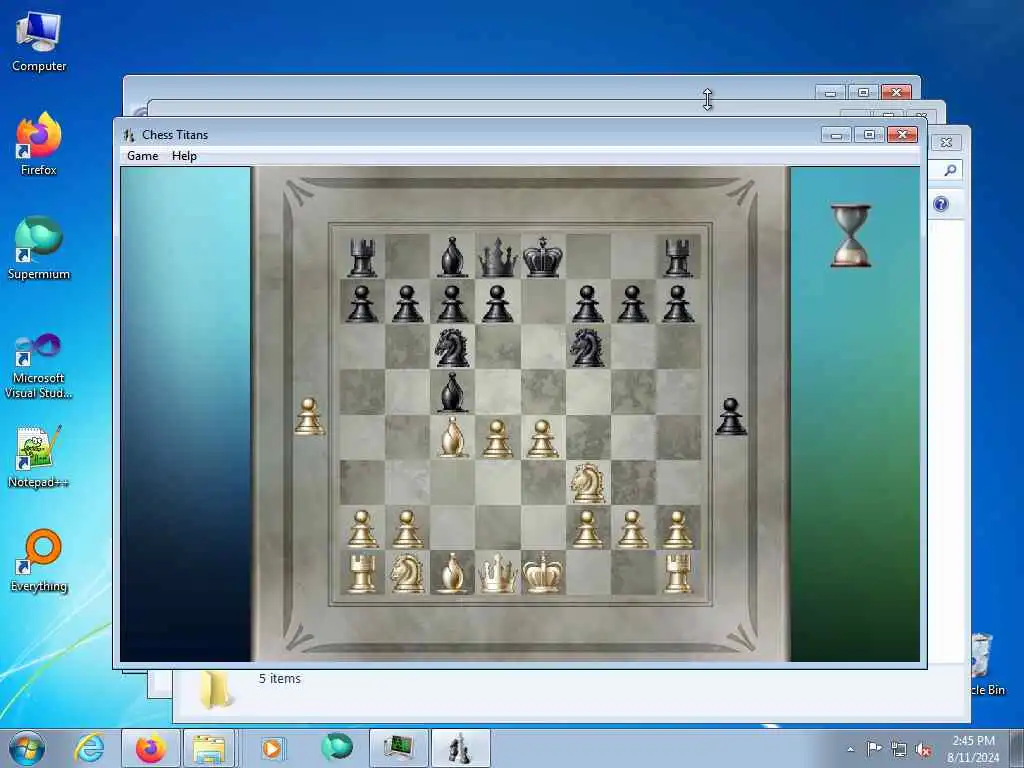Click the hourglass turn indicator
The width and height of the screenshot is (1024, 768).
pyautogui.click(x=850, y=236)
